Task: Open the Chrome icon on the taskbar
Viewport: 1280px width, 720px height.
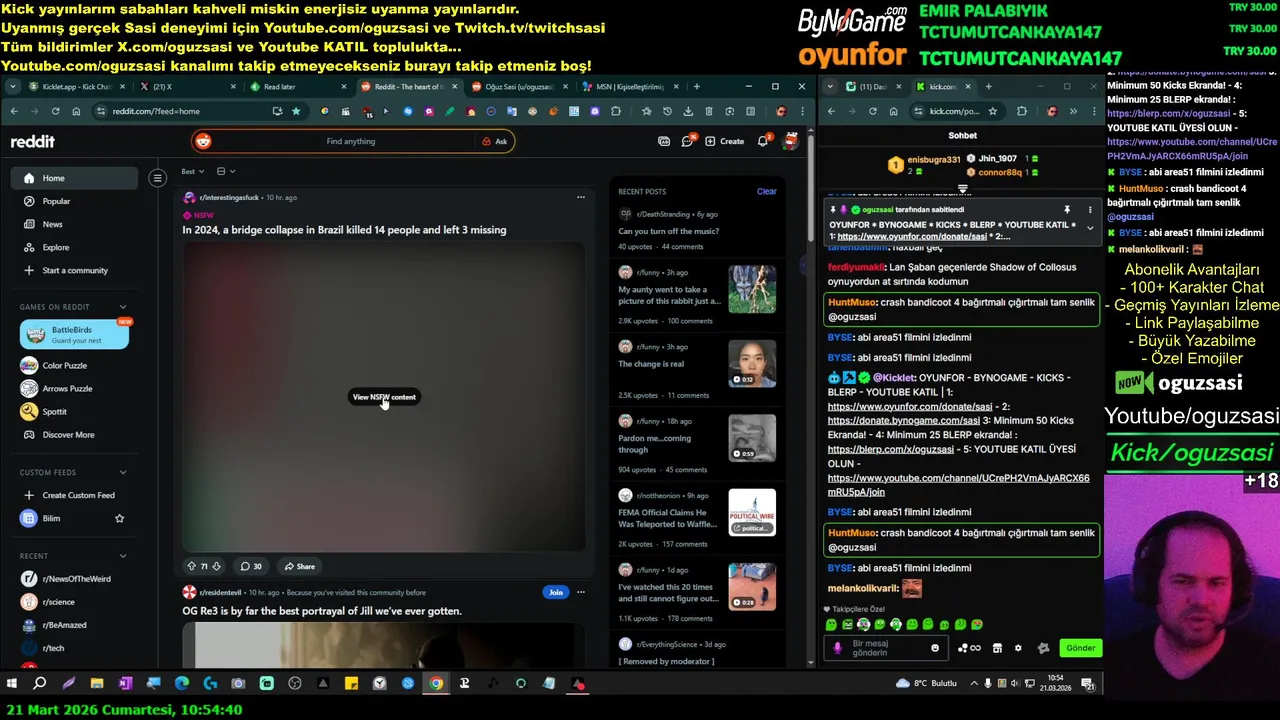Action: click(x=436, y=684)
